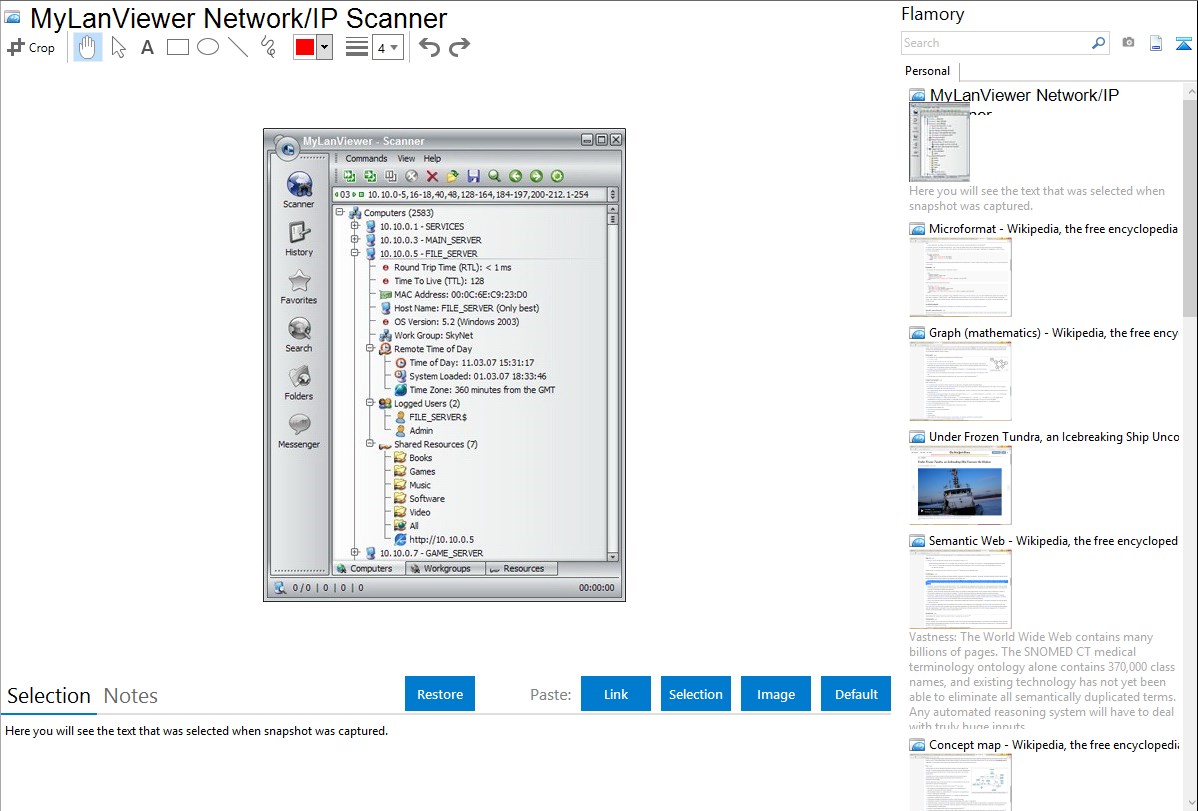Click into the Flamory Search field

996,43
